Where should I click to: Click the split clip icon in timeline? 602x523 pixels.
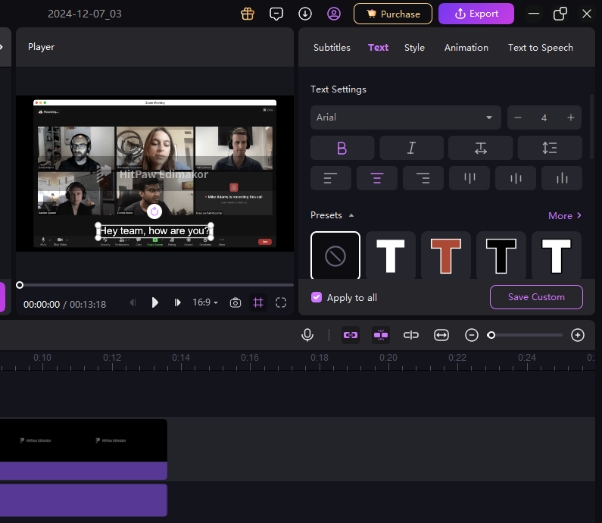pyautogui.click(x=411, y=335)
